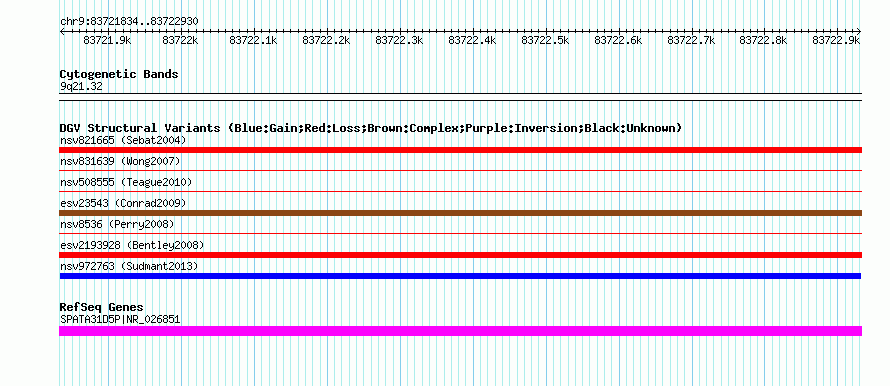Viewport: 890px width, 386px height.
Task: Click the 83722.8k ruler mark
Action: pos(764,40)
